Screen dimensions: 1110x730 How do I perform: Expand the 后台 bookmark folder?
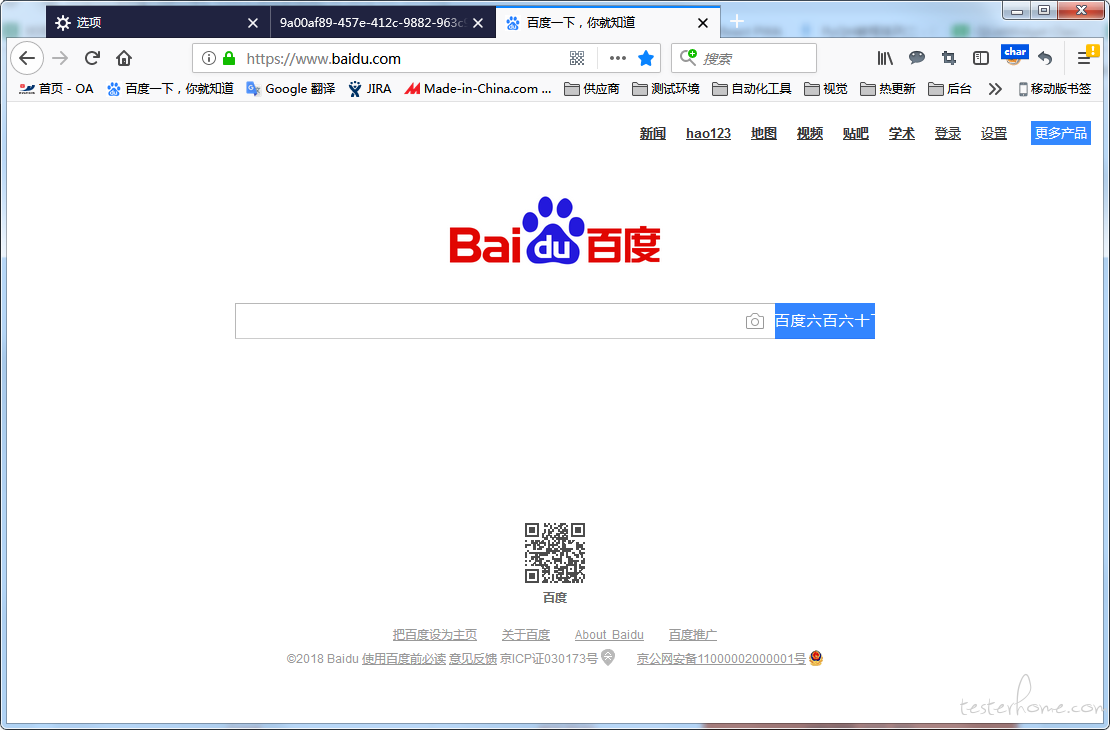(x=949, y=89)
